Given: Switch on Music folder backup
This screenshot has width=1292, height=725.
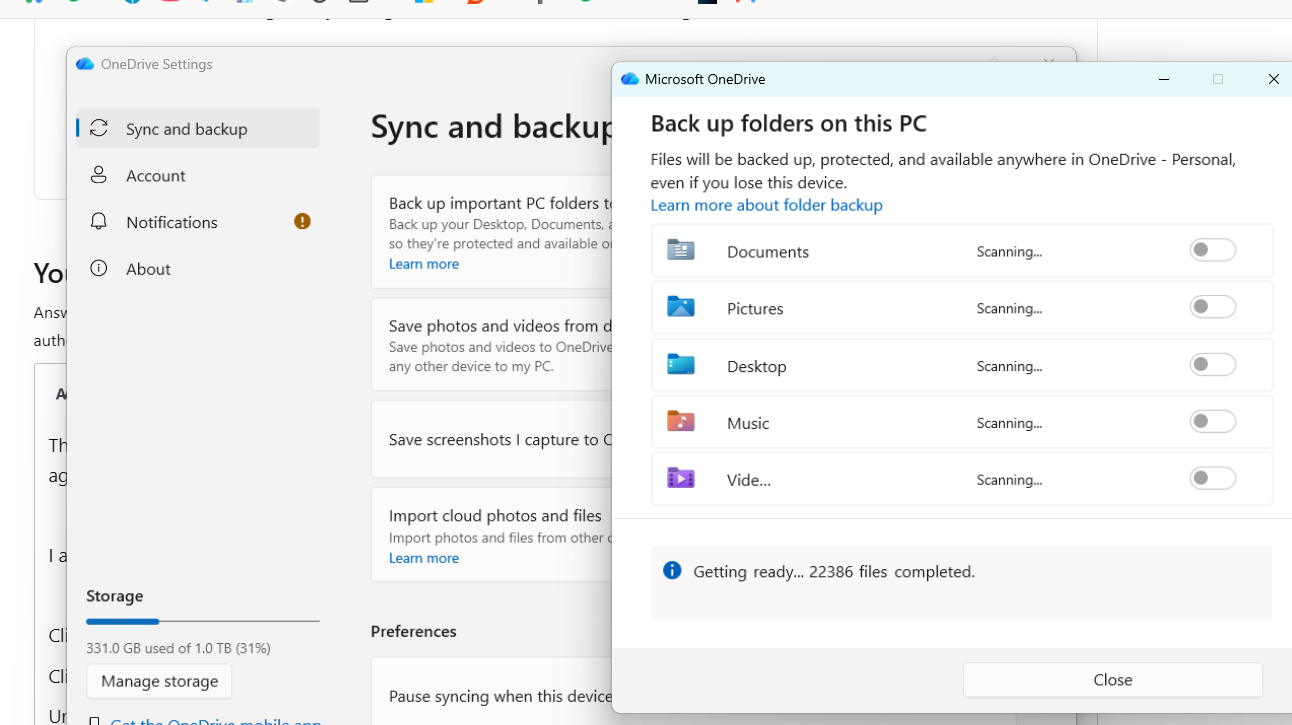Looking at the screenshot, I should (x=1213, y=422).
